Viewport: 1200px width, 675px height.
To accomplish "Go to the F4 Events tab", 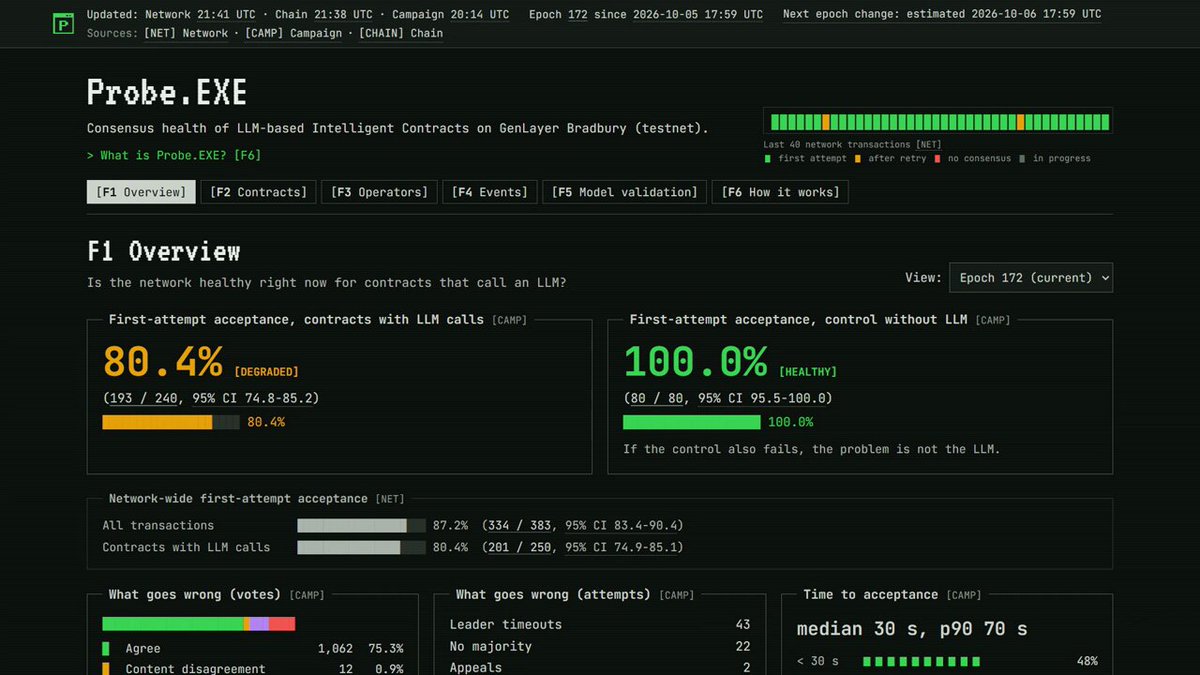I will [x=490, y=192].
